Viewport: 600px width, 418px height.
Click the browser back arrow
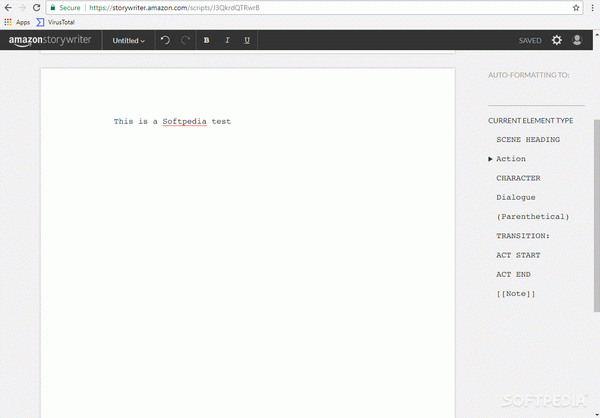coord(8,8)
